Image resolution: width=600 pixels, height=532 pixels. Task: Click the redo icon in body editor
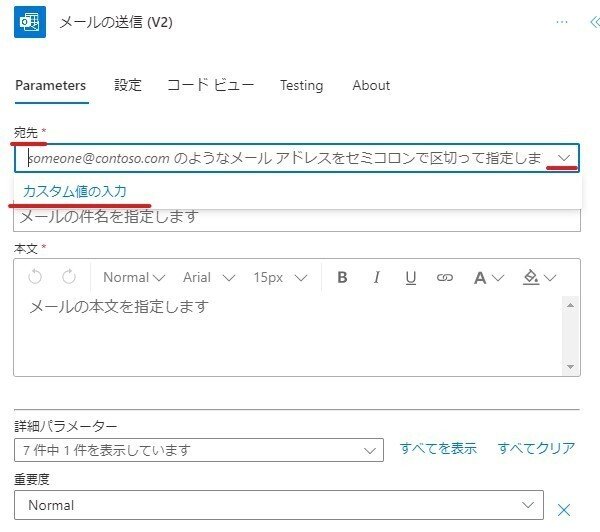(69, 277)
